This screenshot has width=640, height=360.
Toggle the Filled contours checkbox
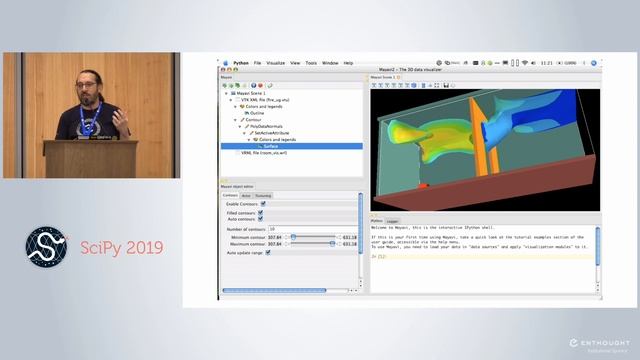click(260, 213)
